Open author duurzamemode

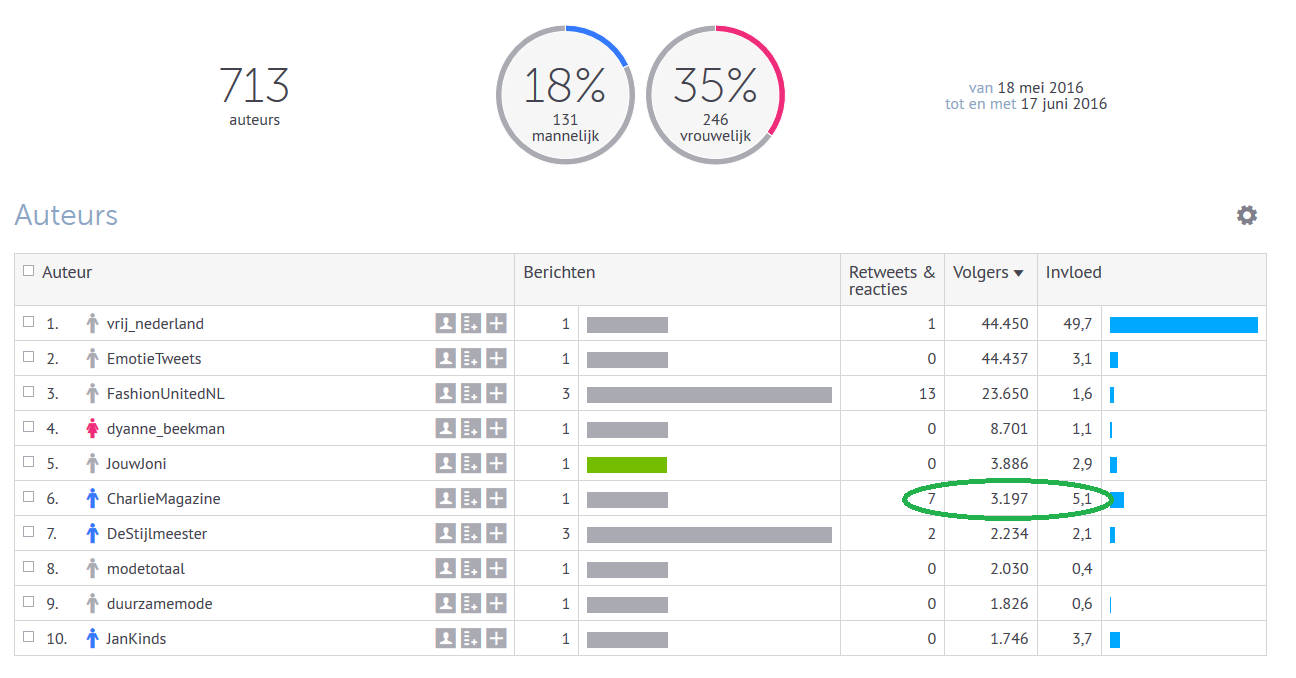159,603
